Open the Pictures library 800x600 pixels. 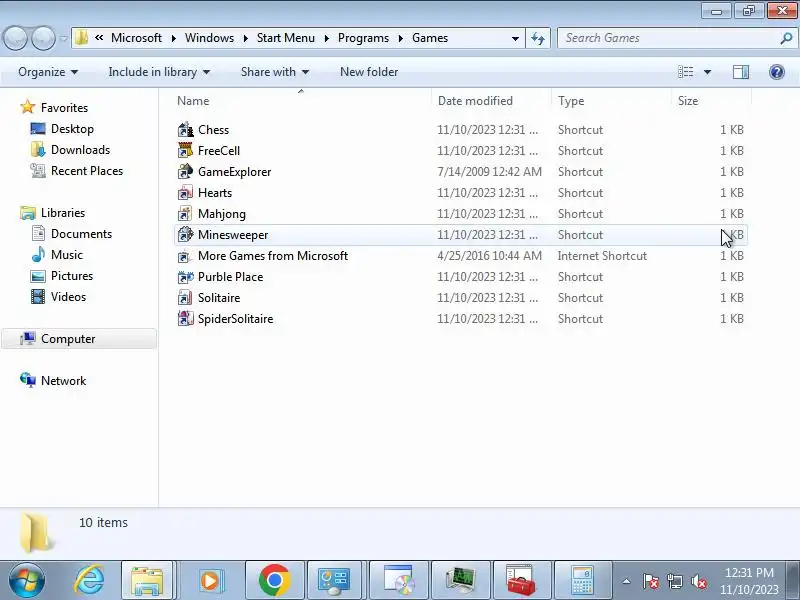click(71, 276)
